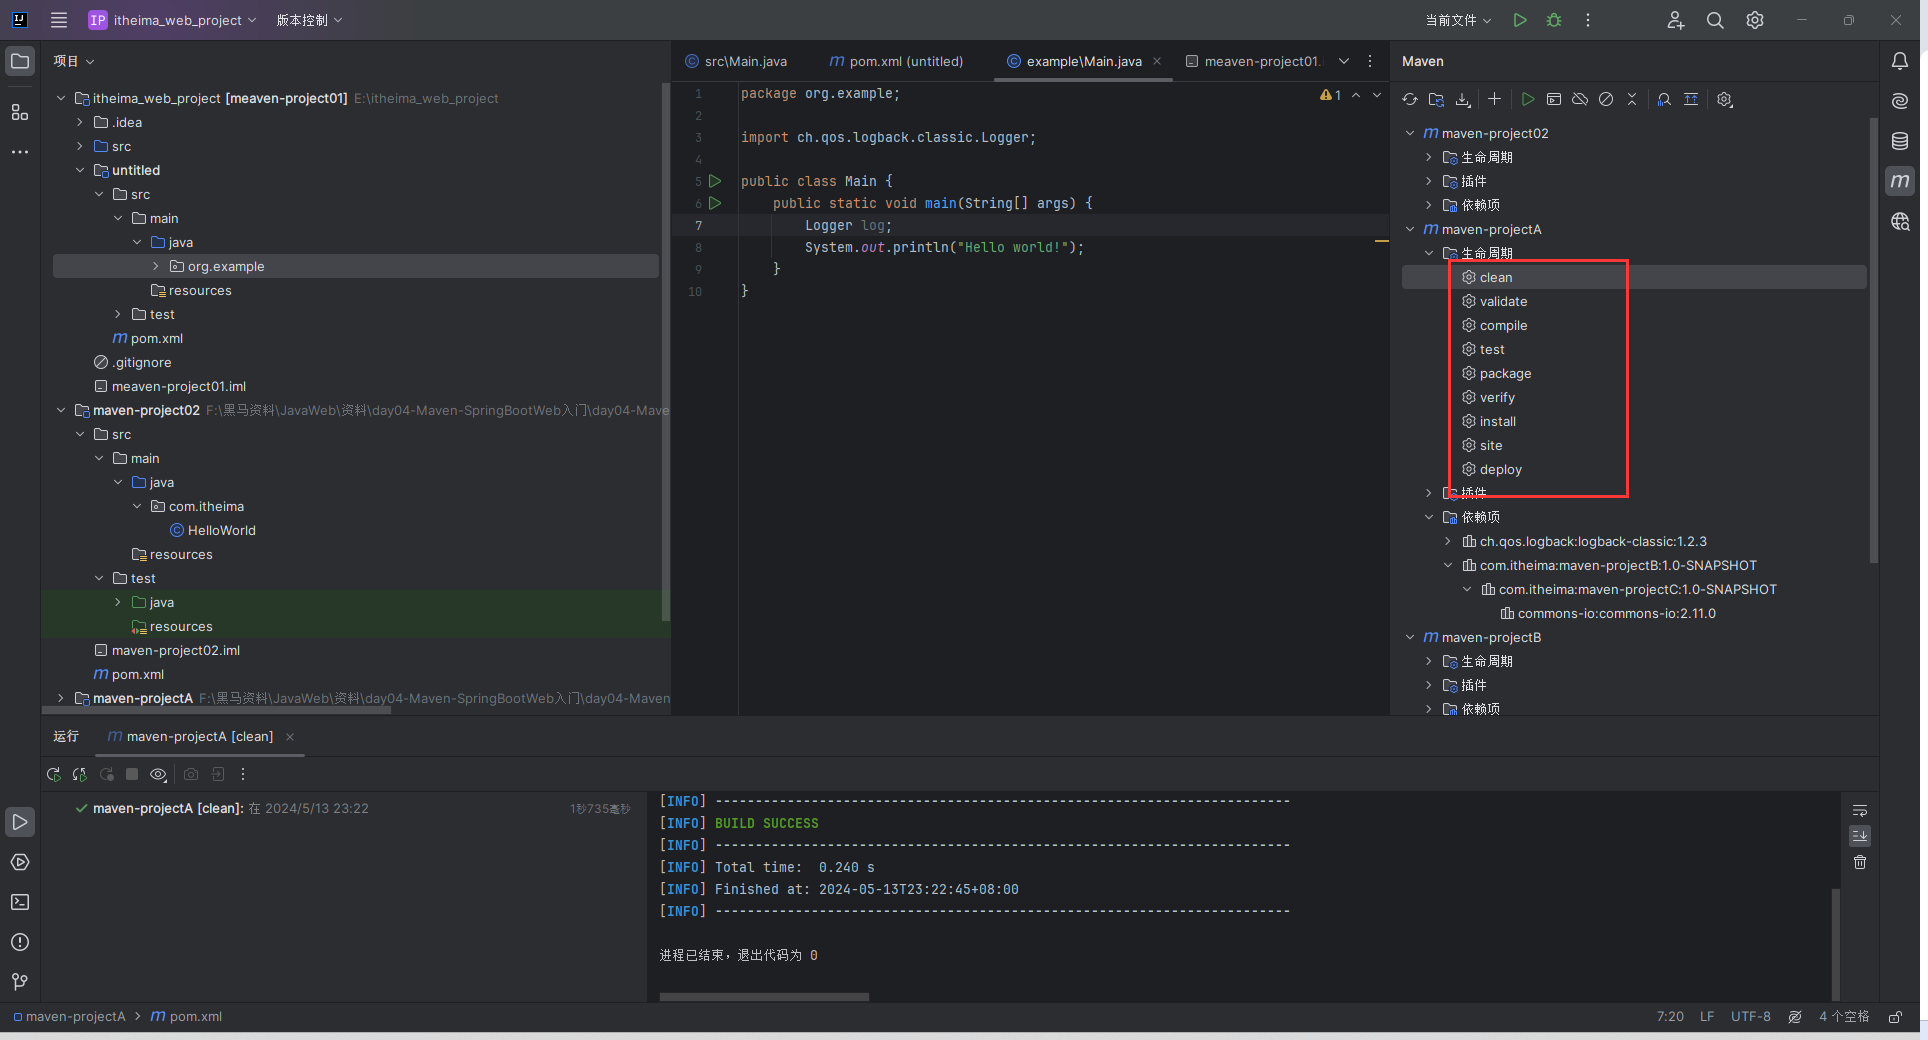Viewport: 1928px width, 1040px height.
Task: Open itheima_web_project project dropdown
Action: (173, 20)
